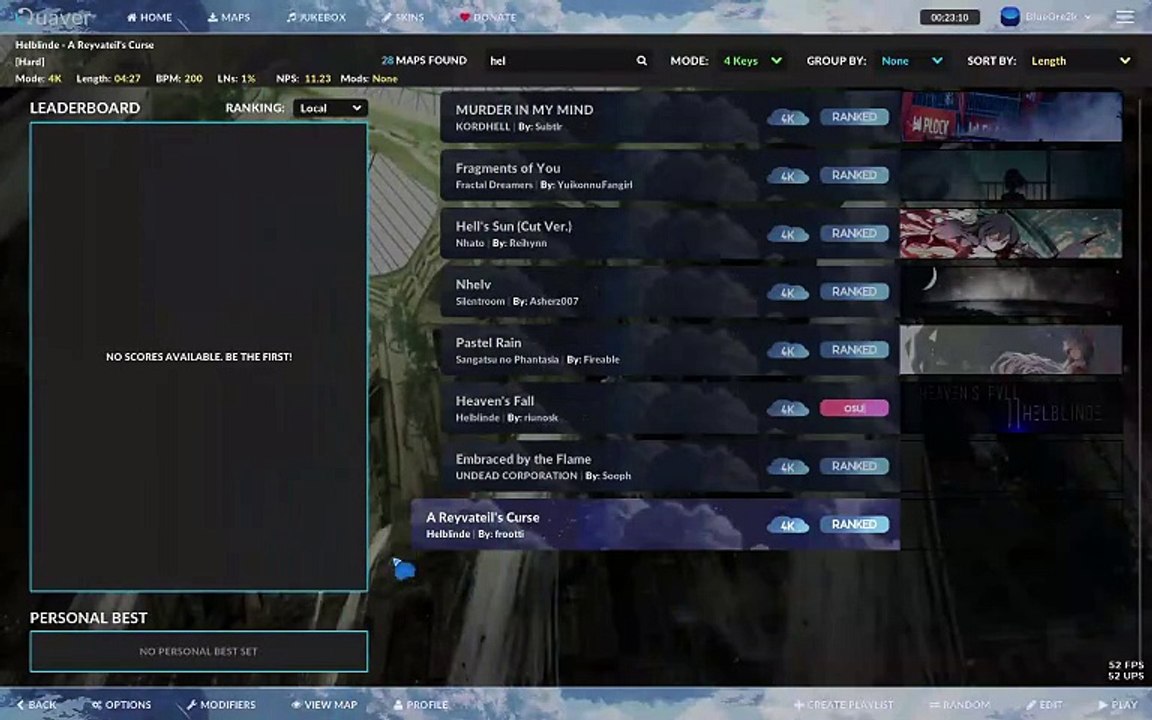
Task: Open the Sort By Length dropdown
Action: [x=1080, y=60]
